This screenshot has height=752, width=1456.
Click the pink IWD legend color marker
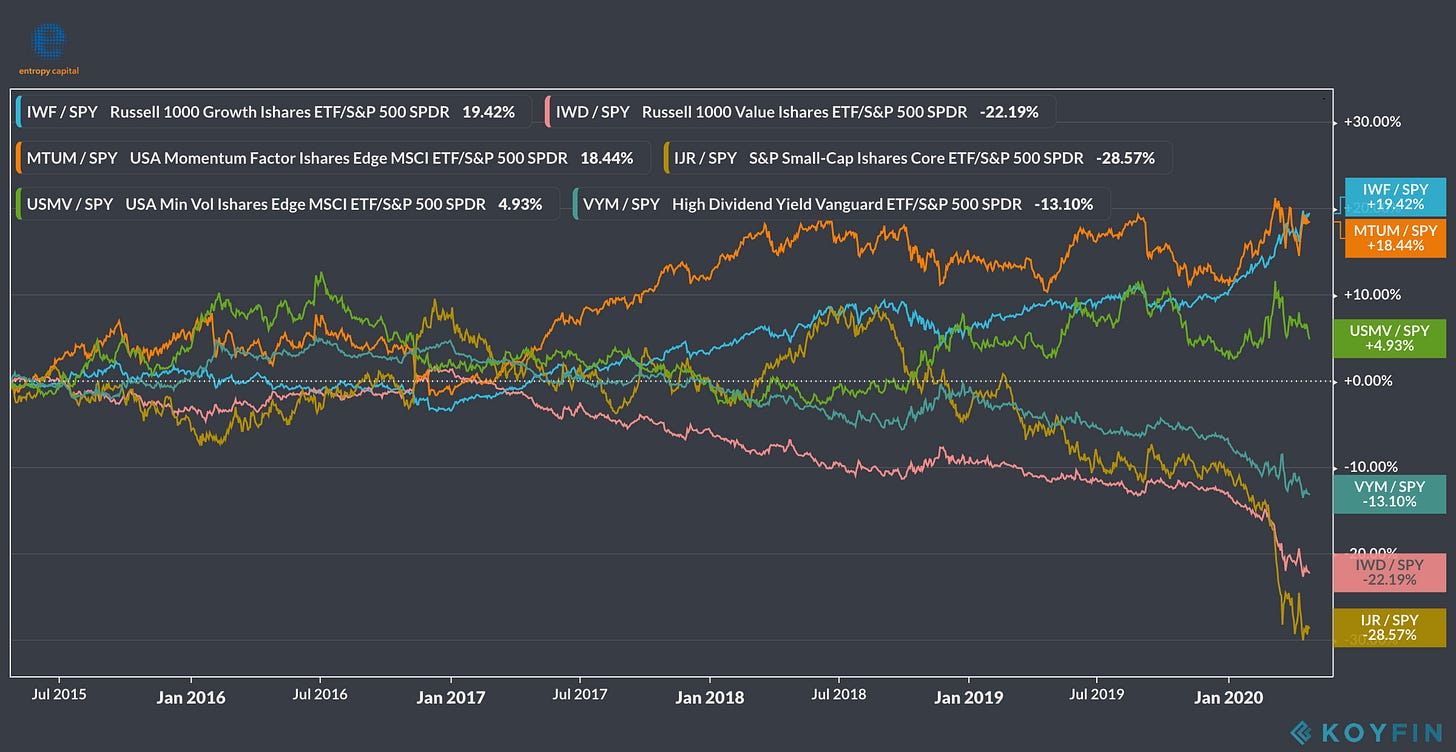(549, 112)
